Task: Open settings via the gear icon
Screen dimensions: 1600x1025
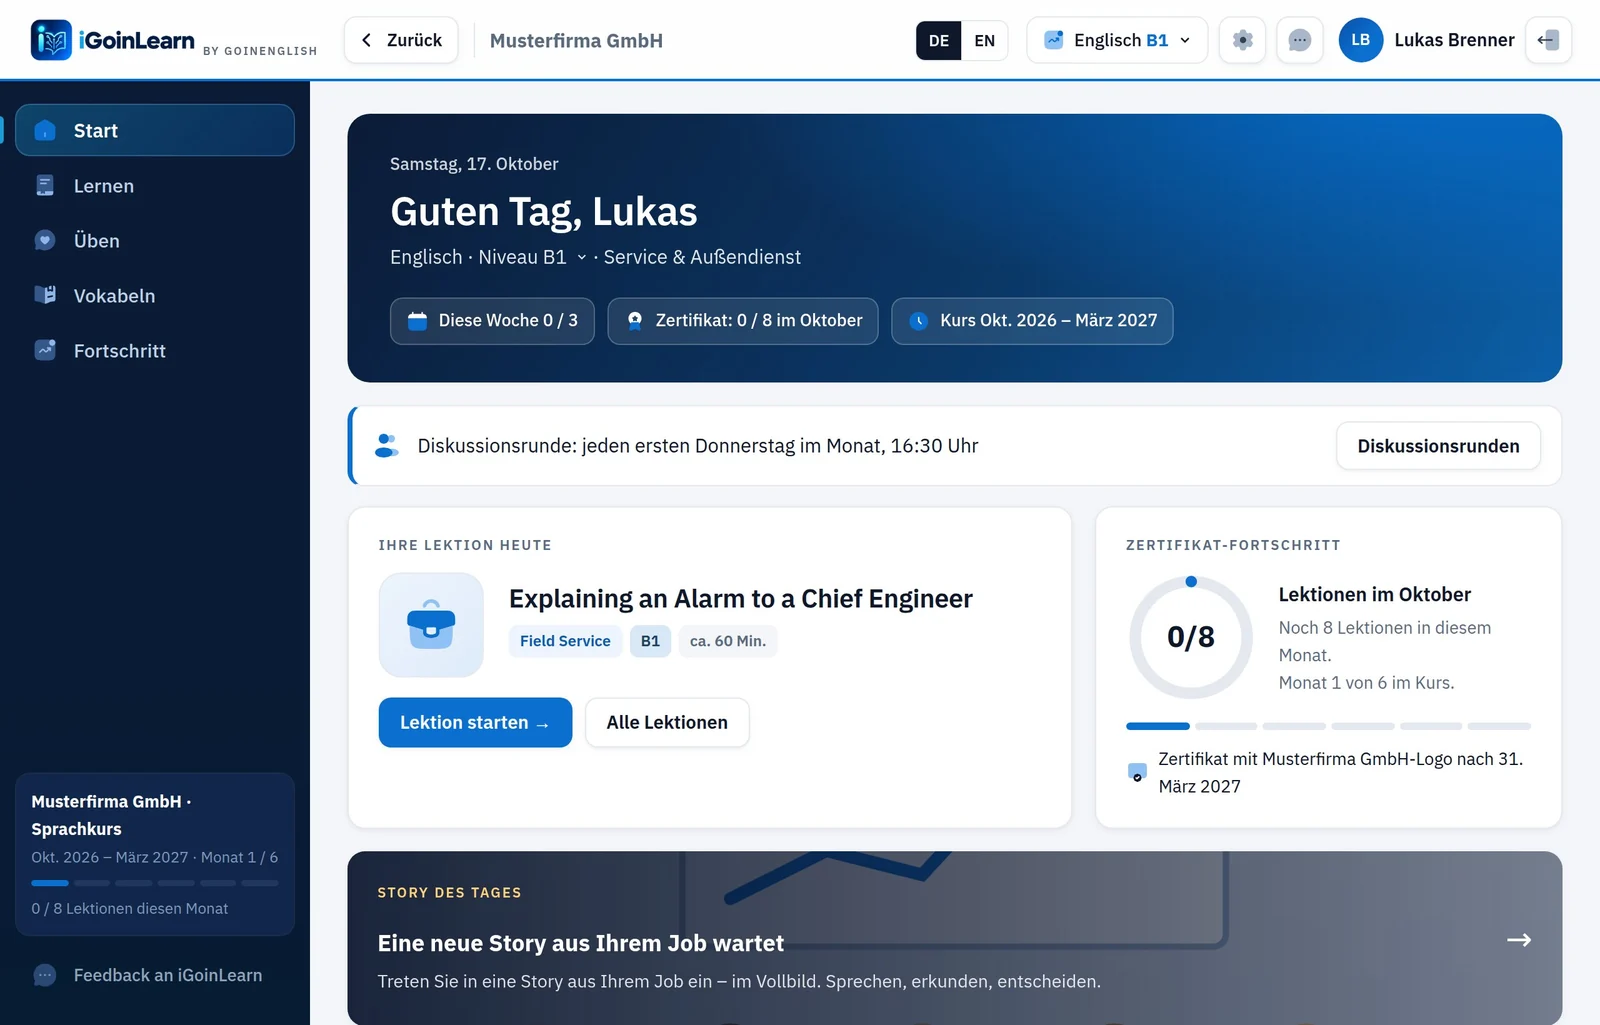Action: pos(1242,40)
